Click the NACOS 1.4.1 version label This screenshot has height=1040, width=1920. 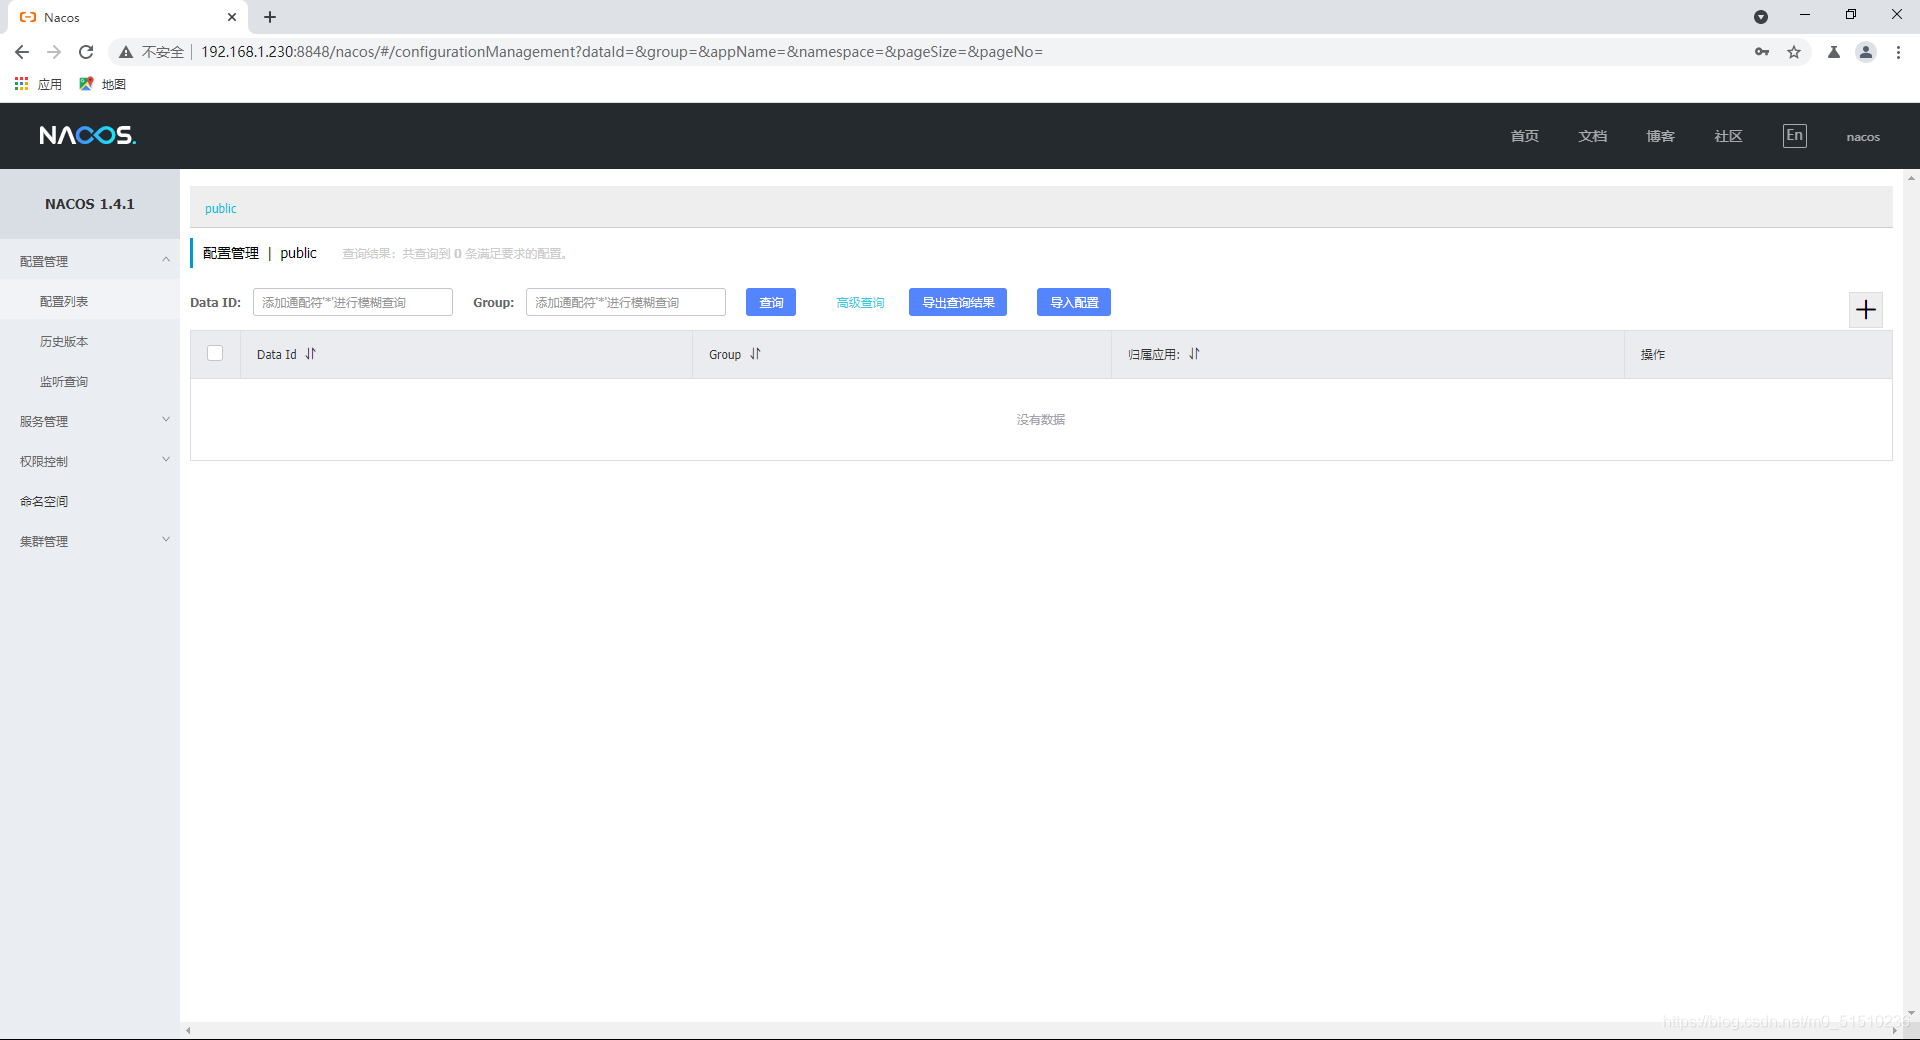[x=90, y=204]
